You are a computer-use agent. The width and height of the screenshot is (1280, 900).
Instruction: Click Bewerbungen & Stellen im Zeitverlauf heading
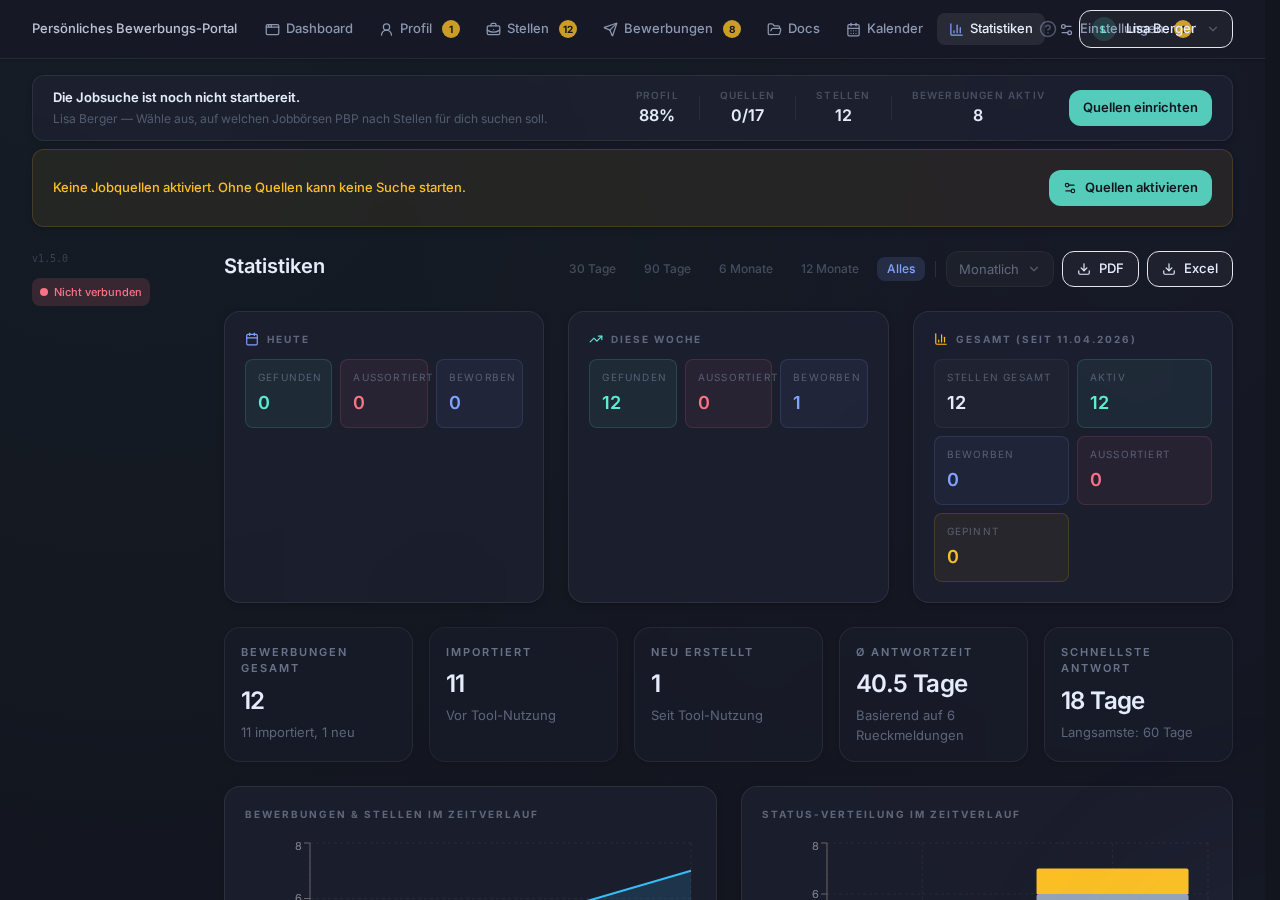[391, 815]
